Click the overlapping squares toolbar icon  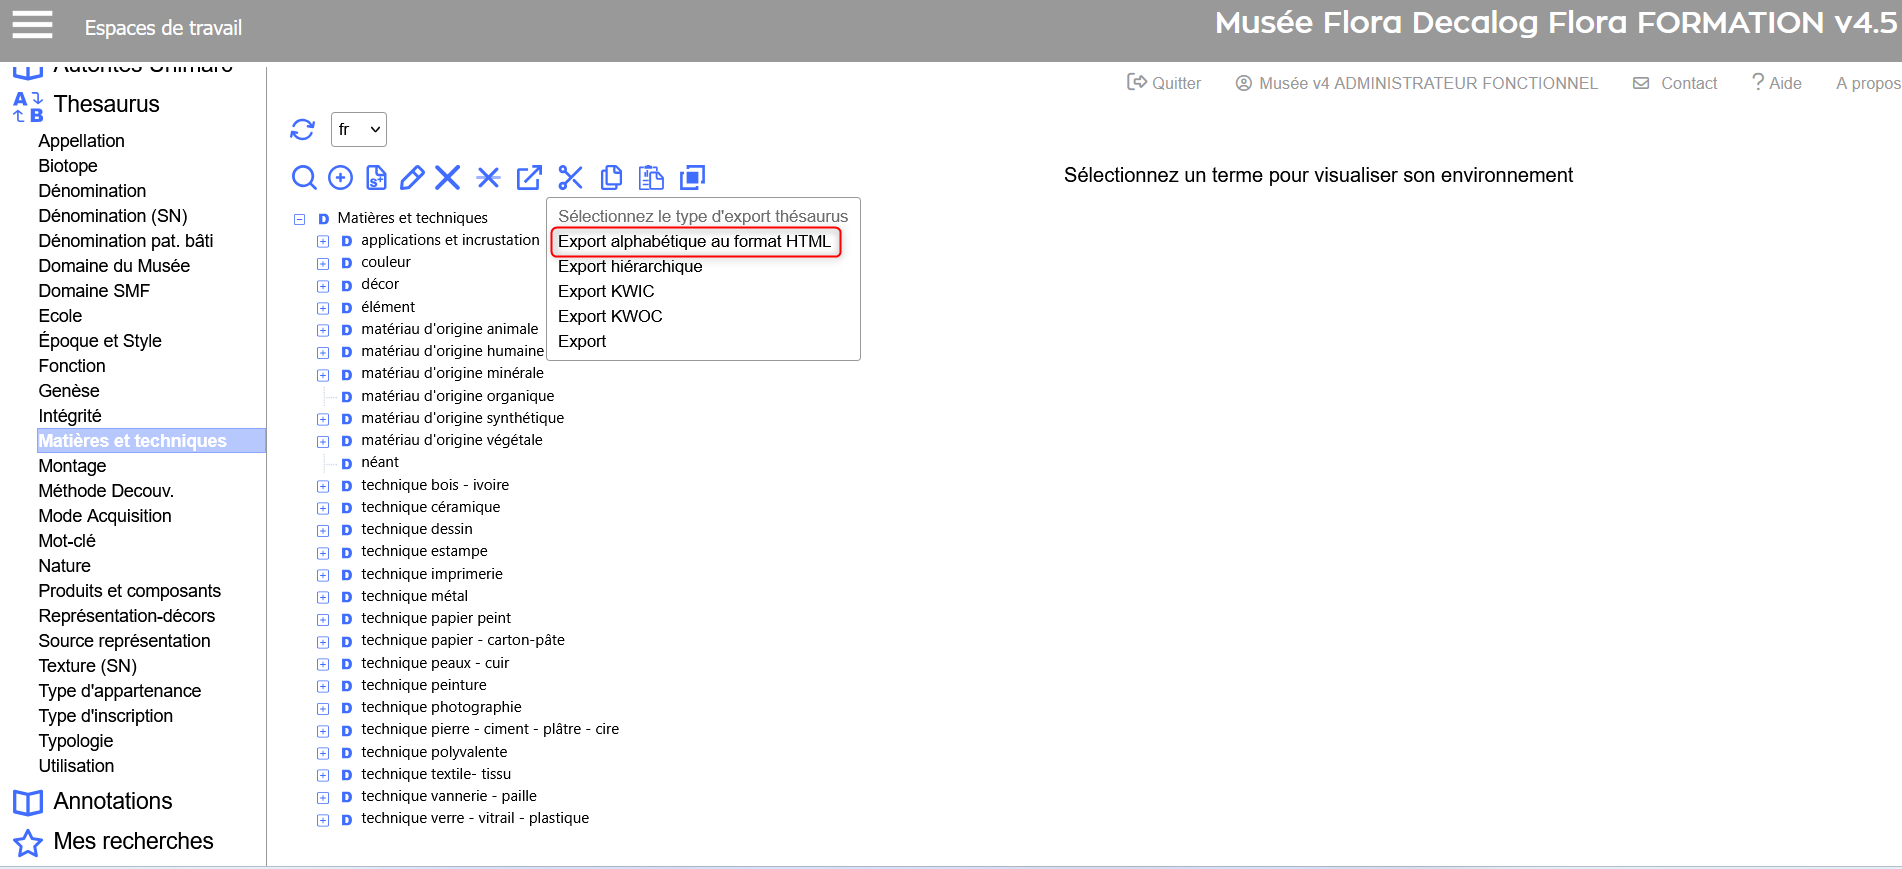692,178
